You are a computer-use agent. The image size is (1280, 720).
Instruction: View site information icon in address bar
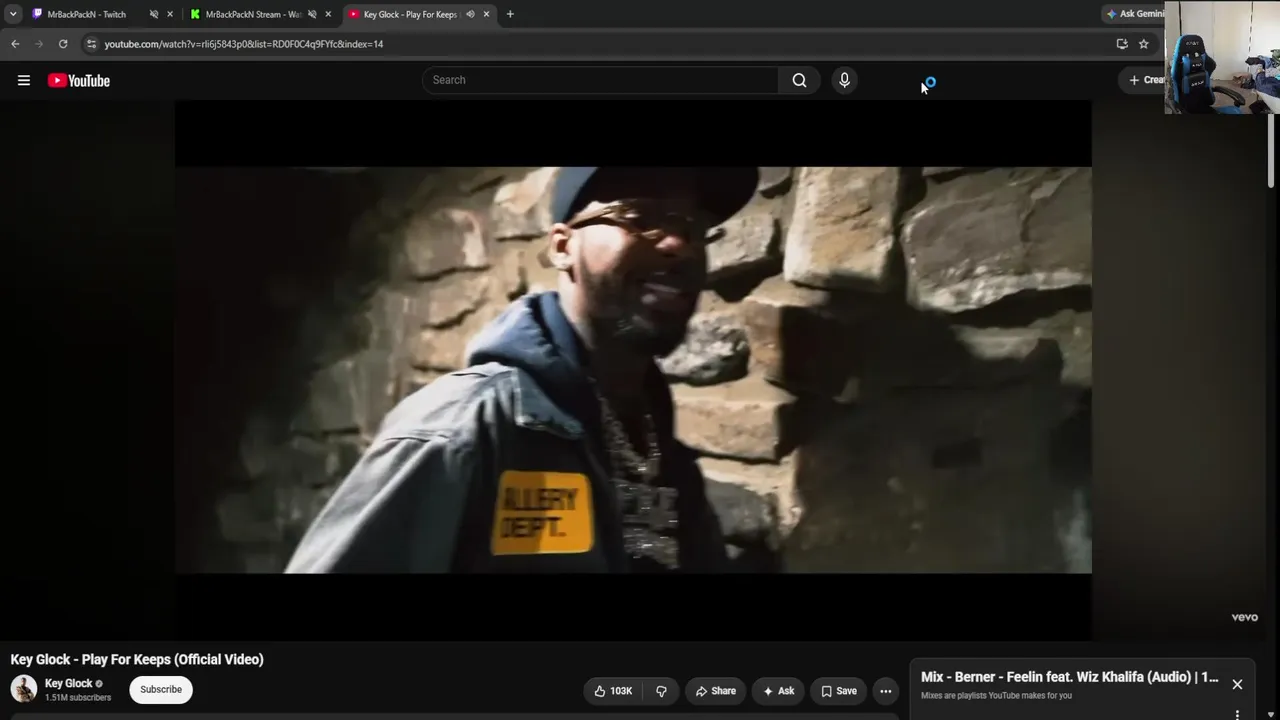coord(91,44)
